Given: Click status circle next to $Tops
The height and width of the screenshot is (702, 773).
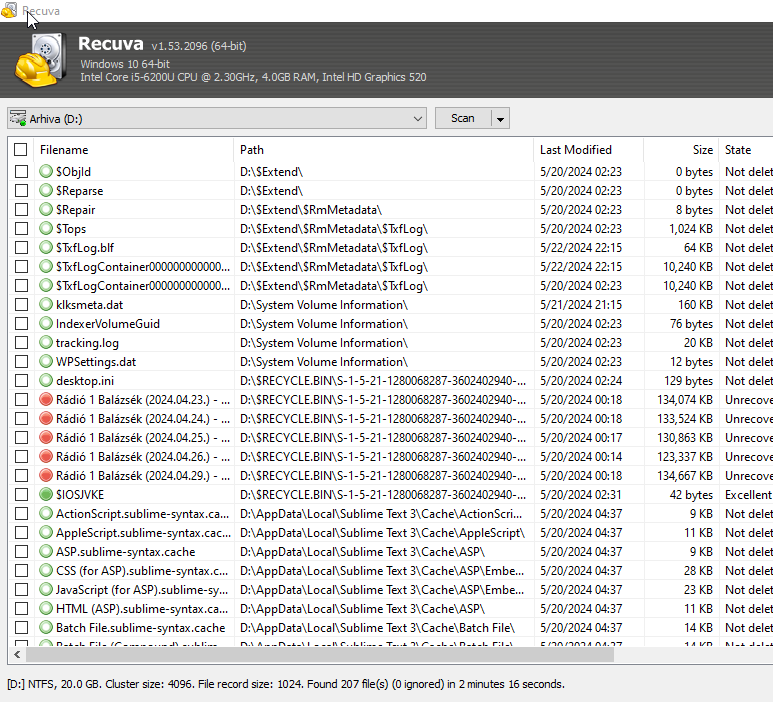Looking at the screenshot, I should (x=46, y=228).
